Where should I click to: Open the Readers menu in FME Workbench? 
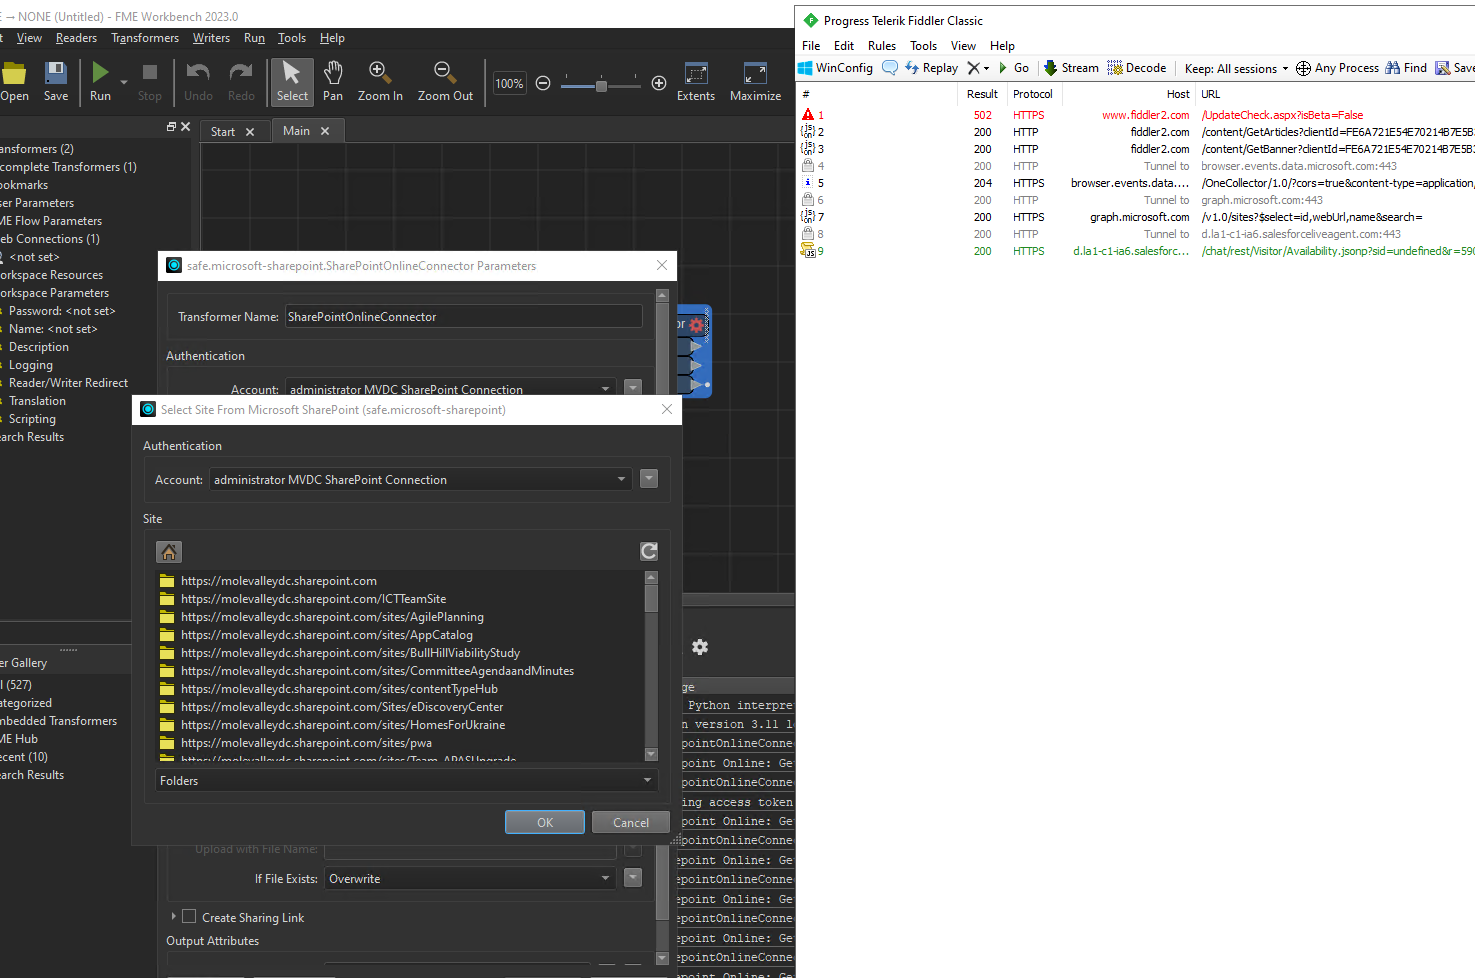[76, 38]
